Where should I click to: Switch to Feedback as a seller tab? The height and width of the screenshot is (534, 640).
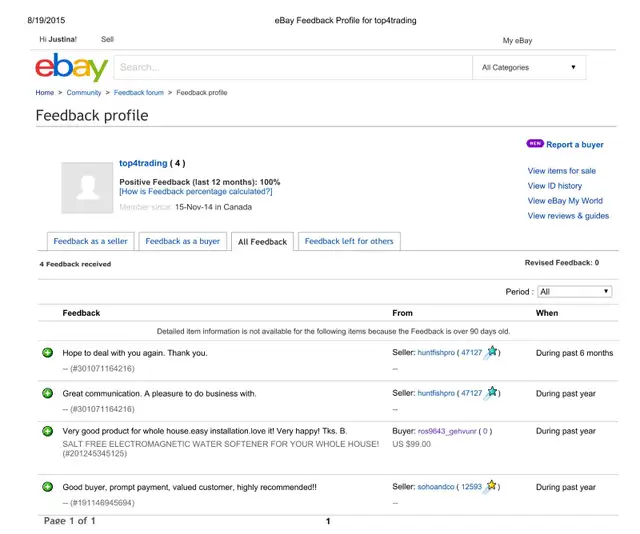[x=91, y=241]
